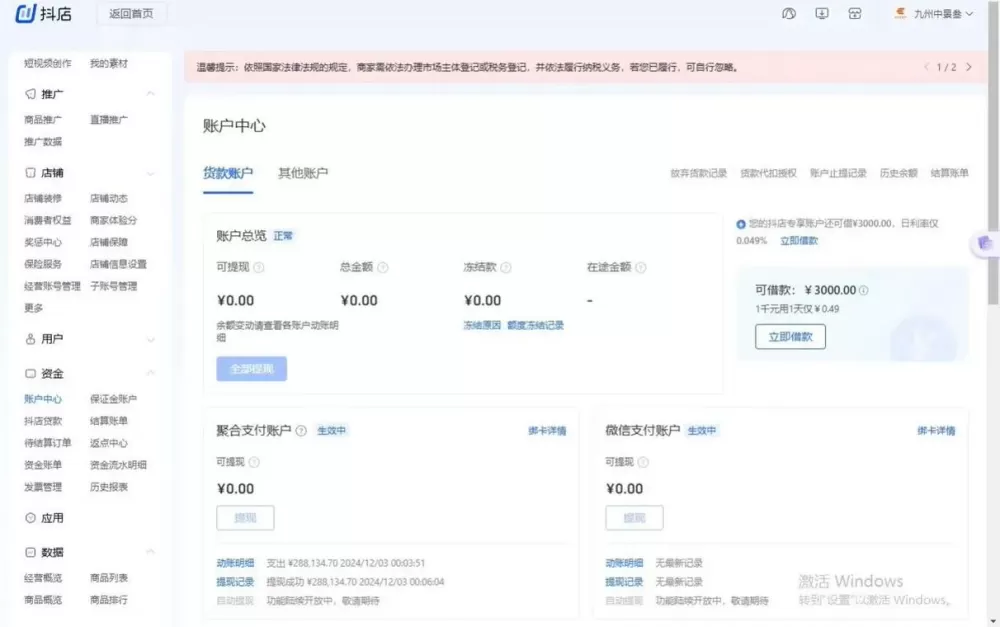Screen dimensions: 1000x627
Task: Click info icon next to 在途金额
Action: point(641,267)
